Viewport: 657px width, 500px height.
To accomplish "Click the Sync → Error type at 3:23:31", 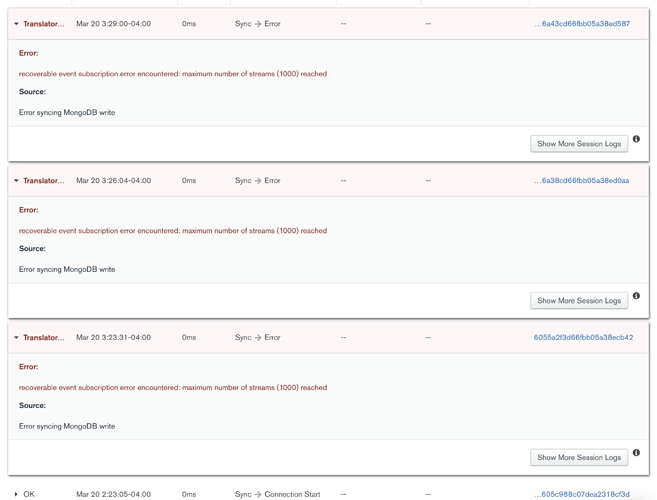I will (x=258, y=338).
